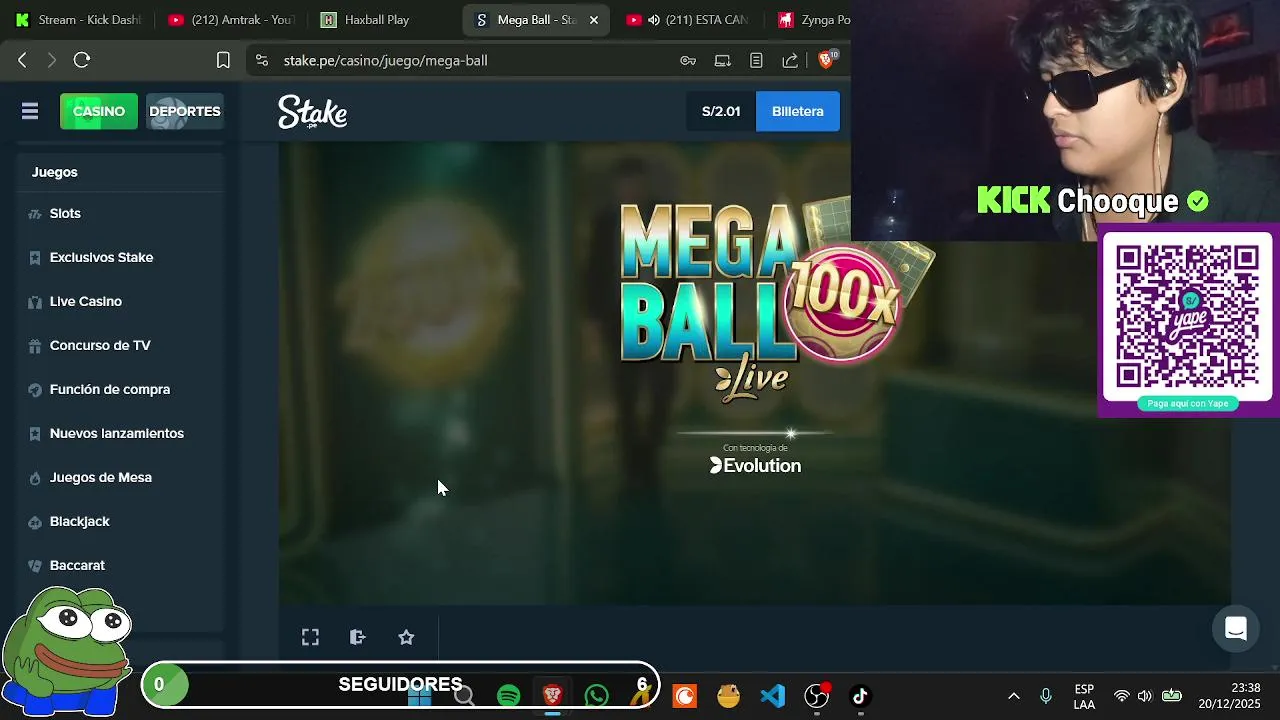Viewport: 1280px width, 720px height.
Task: Open the Stake hamburger menu
Action: (30, 111)
